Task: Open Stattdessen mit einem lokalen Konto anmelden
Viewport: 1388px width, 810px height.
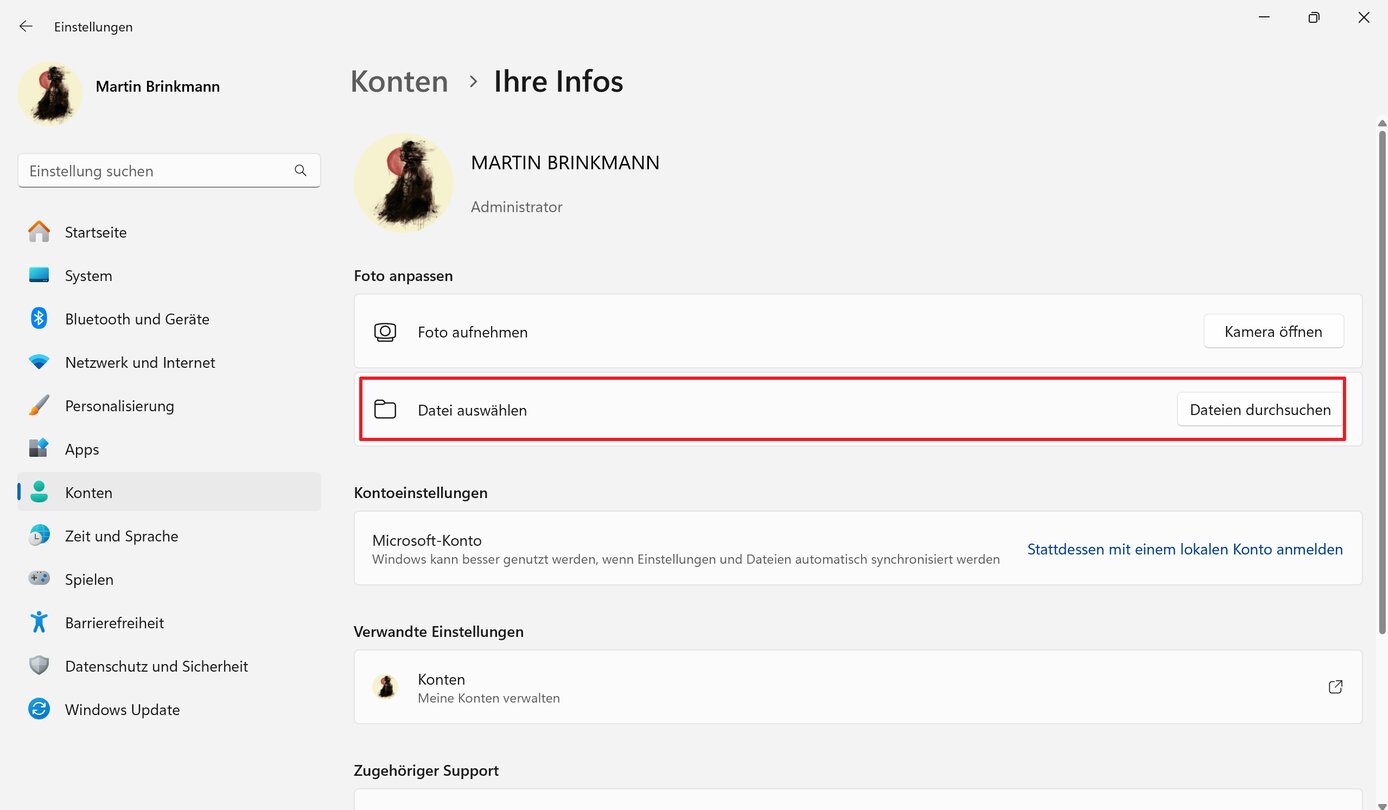Action: click(1185, 548)
